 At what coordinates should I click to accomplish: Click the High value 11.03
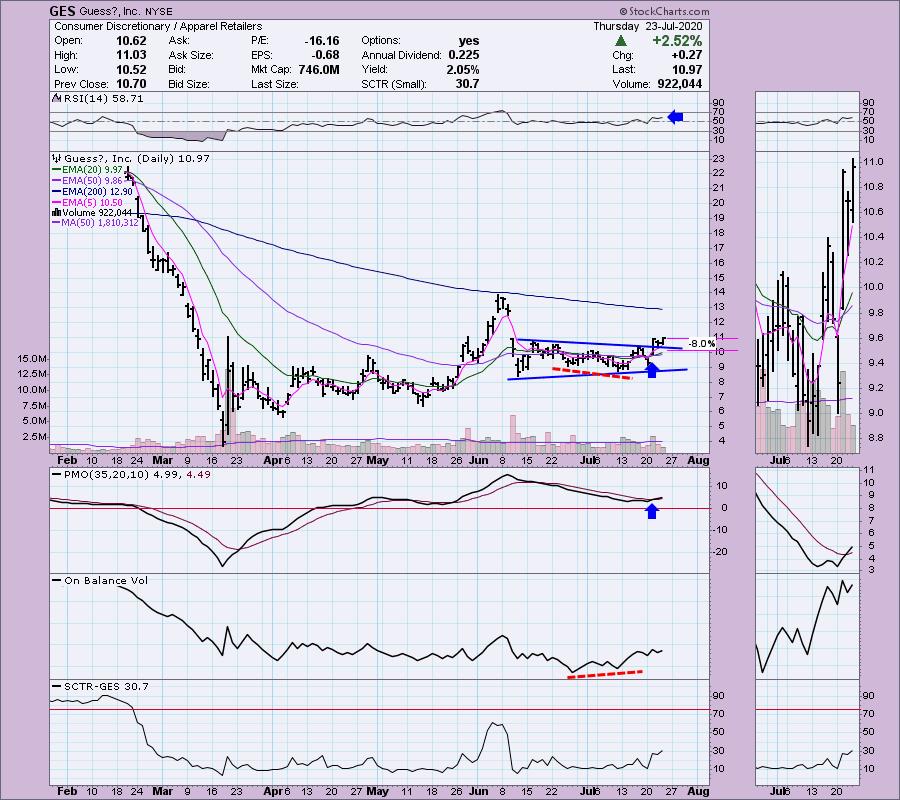pos(131,55)
